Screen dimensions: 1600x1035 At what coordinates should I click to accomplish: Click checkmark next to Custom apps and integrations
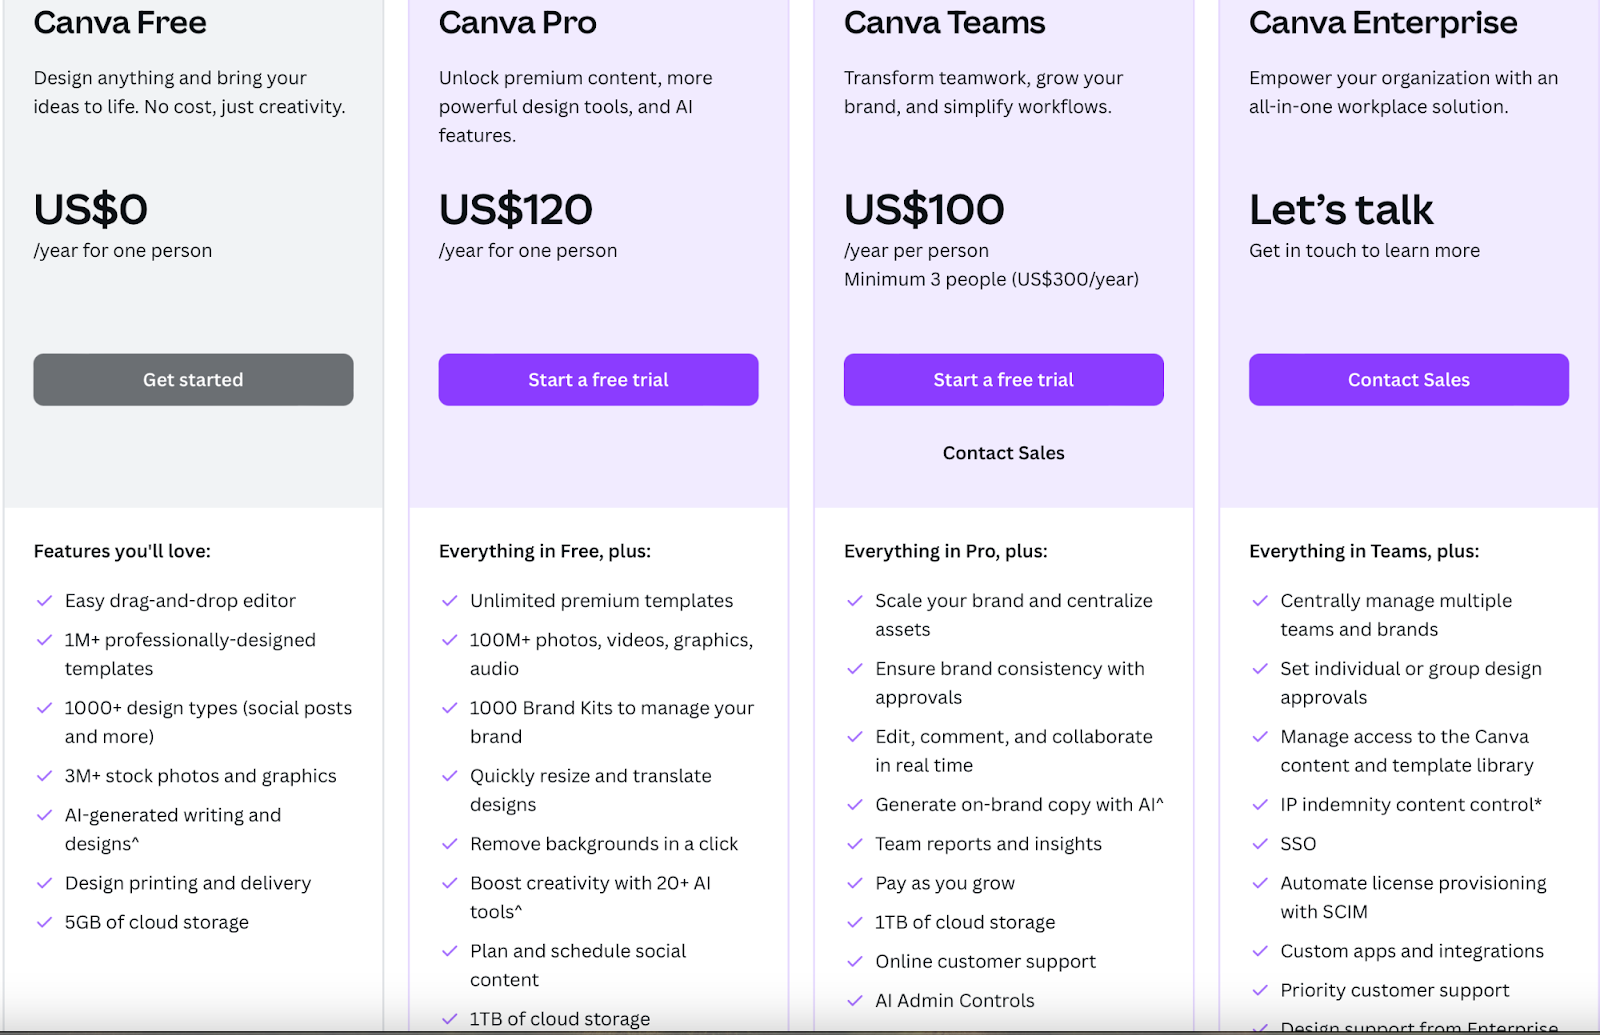pos(1260,951)
